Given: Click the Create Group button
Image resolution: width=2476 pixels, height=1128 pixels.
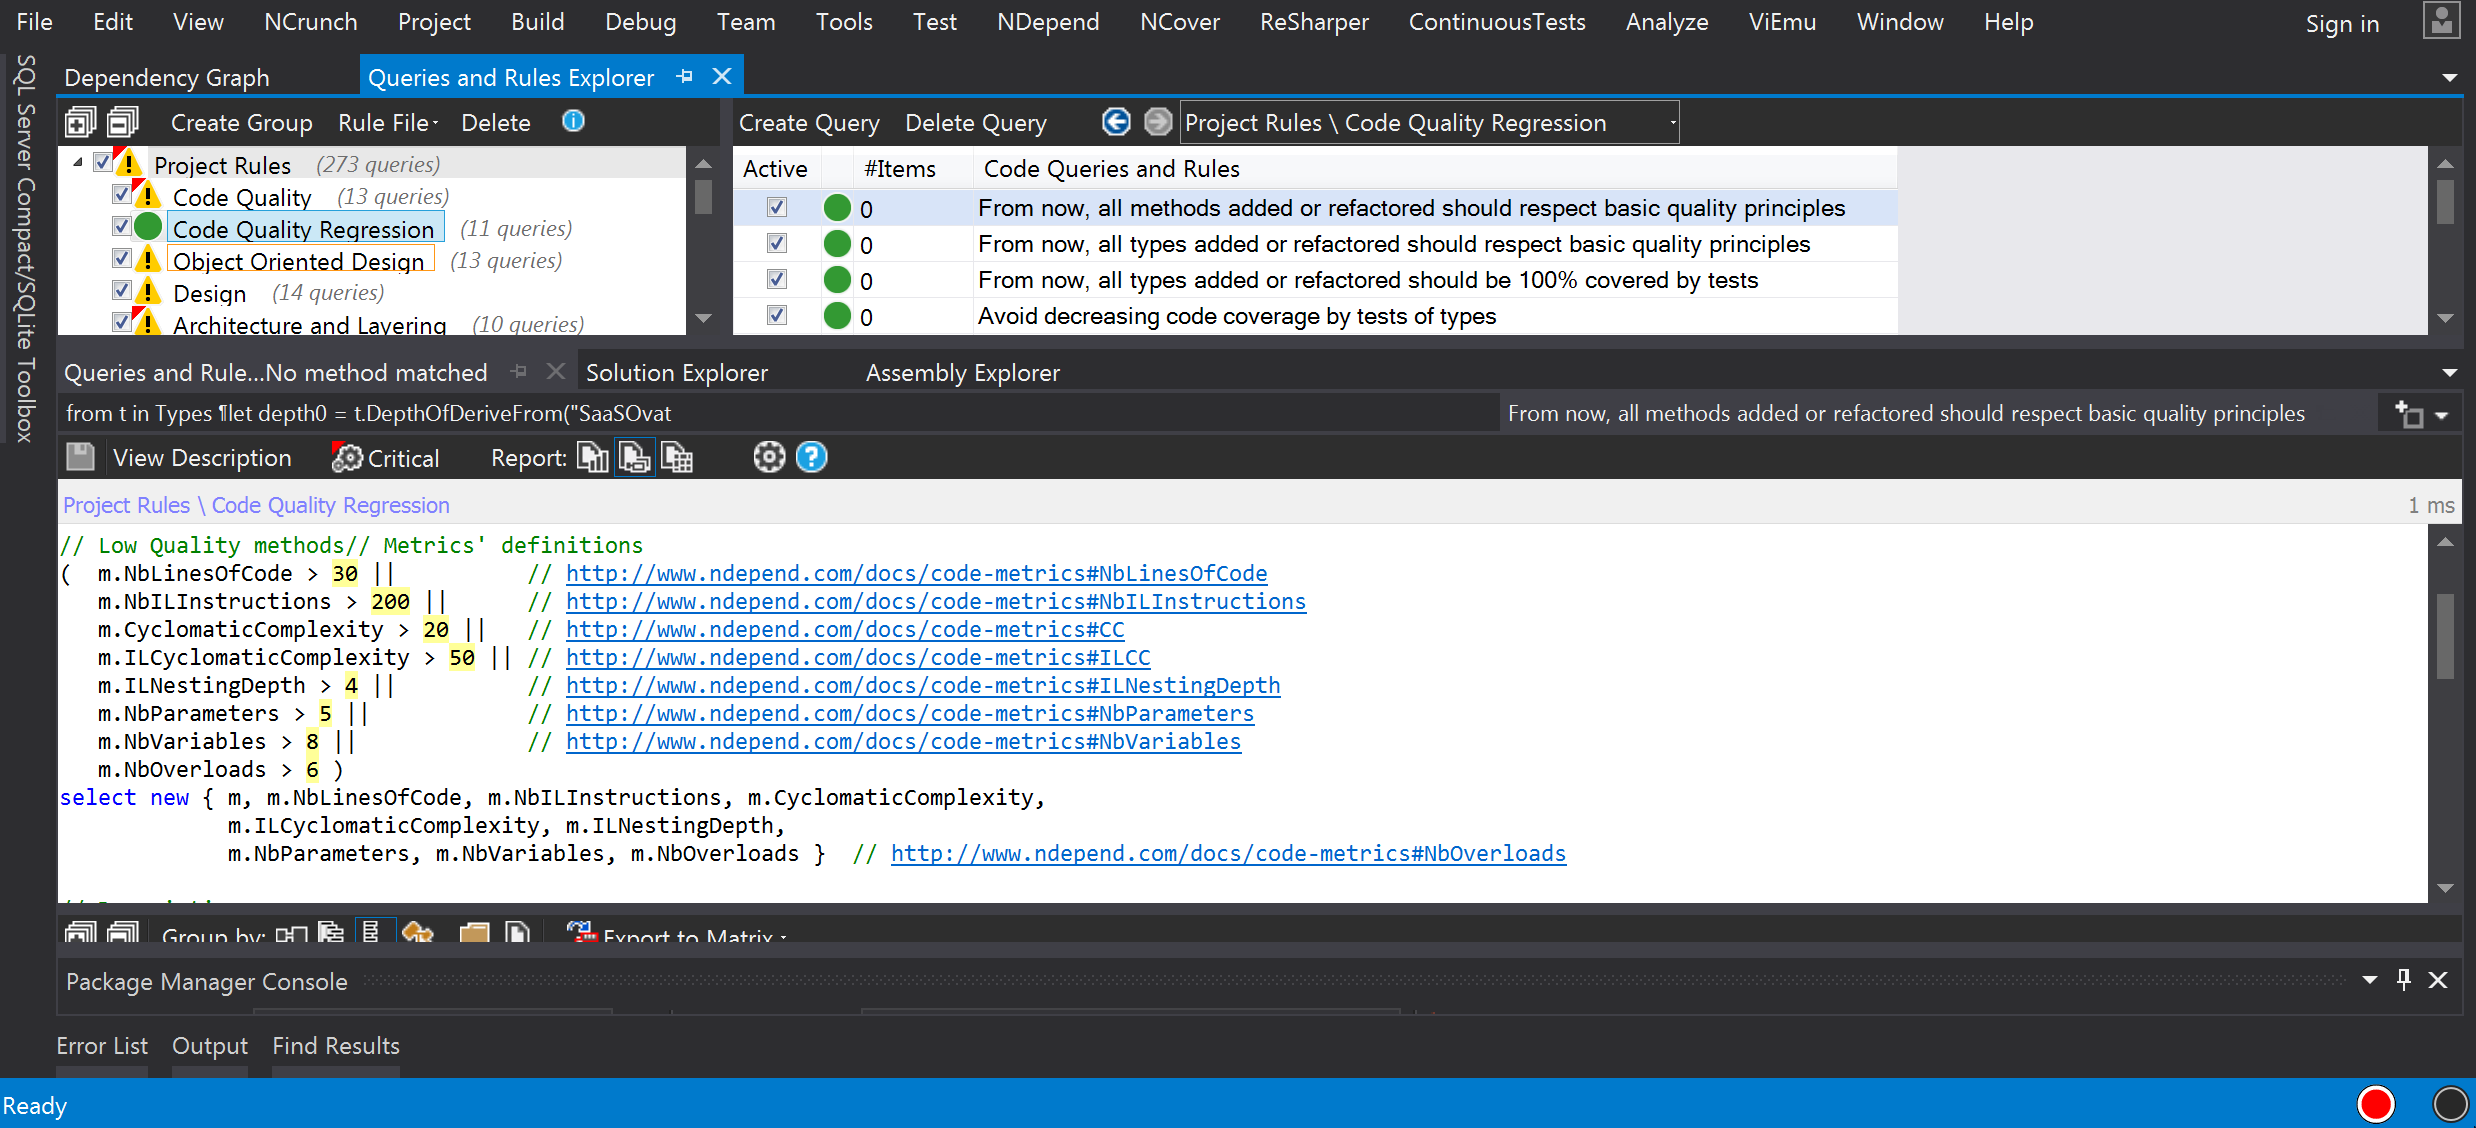Looking at the screenshot, I should (x=242, y=122).
